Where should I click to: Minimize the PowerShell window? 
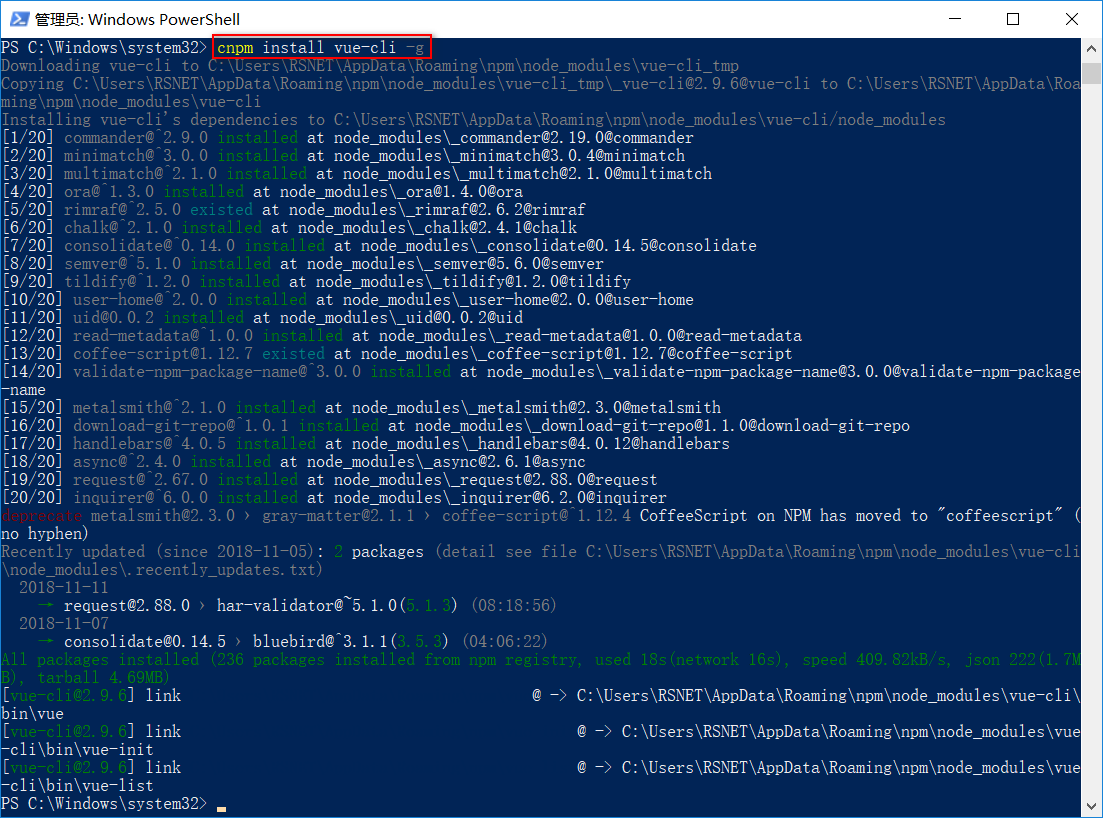(x=955, y=19)
